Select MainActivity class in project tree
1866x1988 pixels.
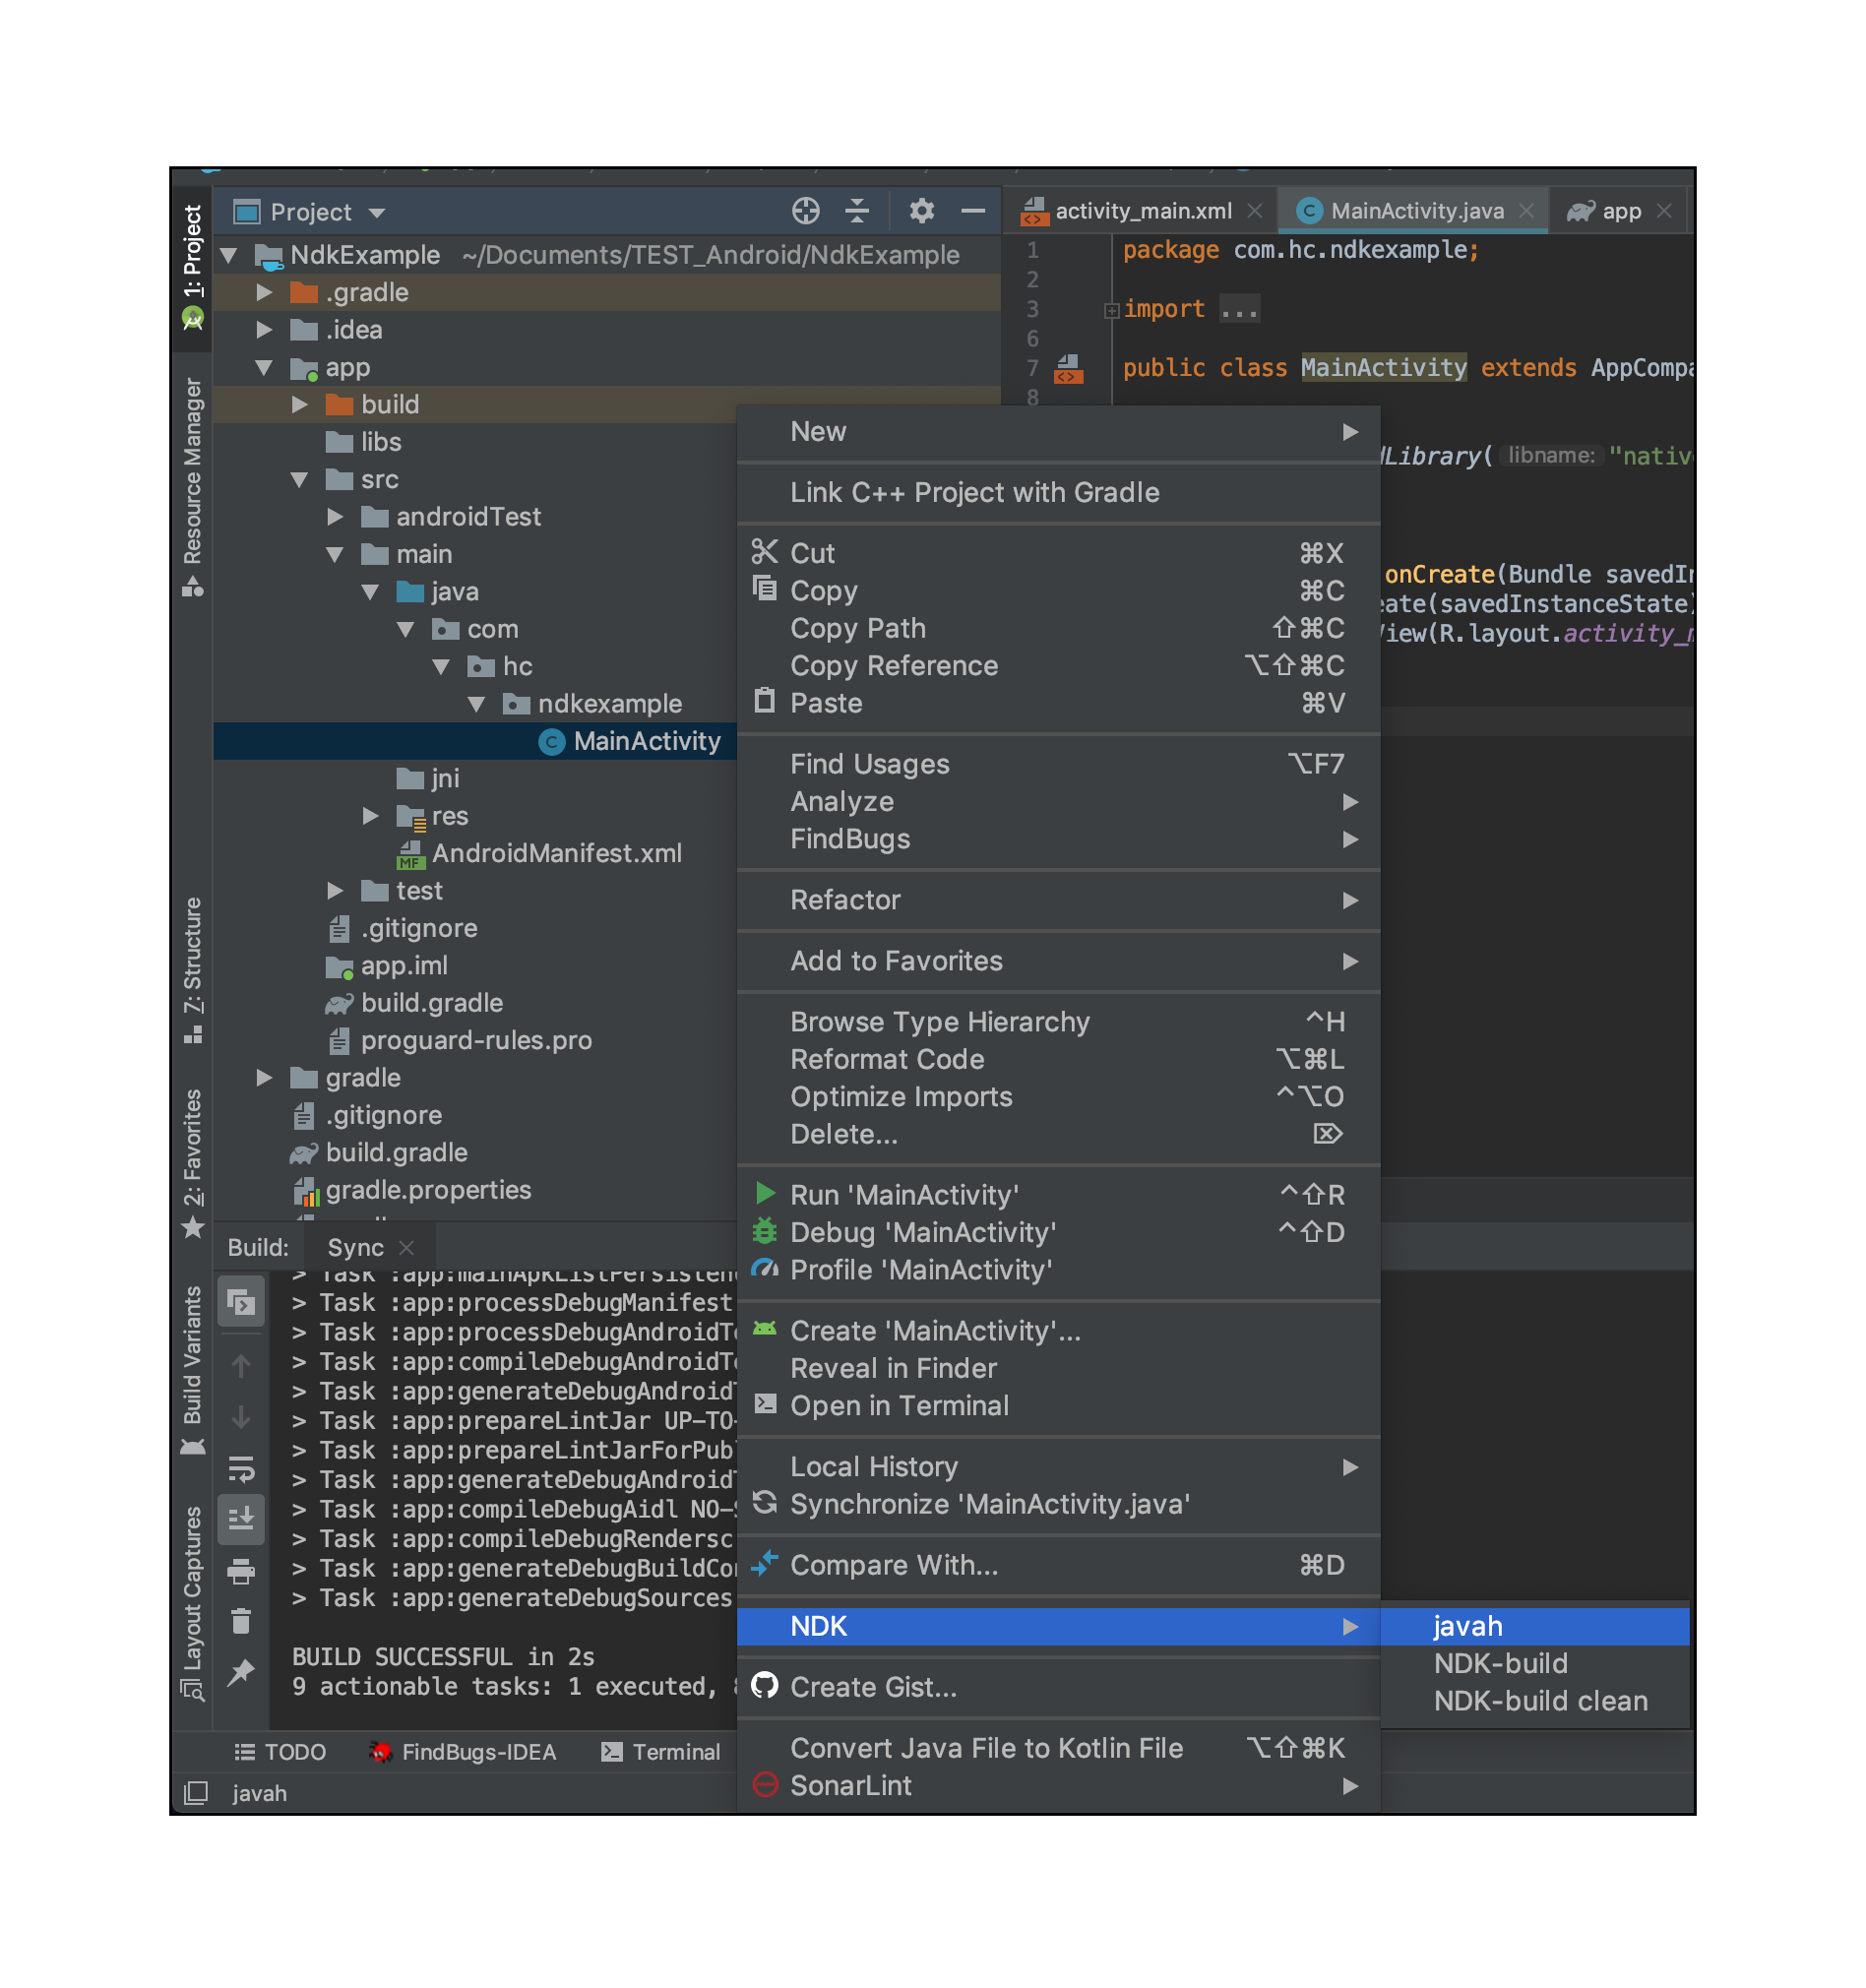[x=646, y=741]
